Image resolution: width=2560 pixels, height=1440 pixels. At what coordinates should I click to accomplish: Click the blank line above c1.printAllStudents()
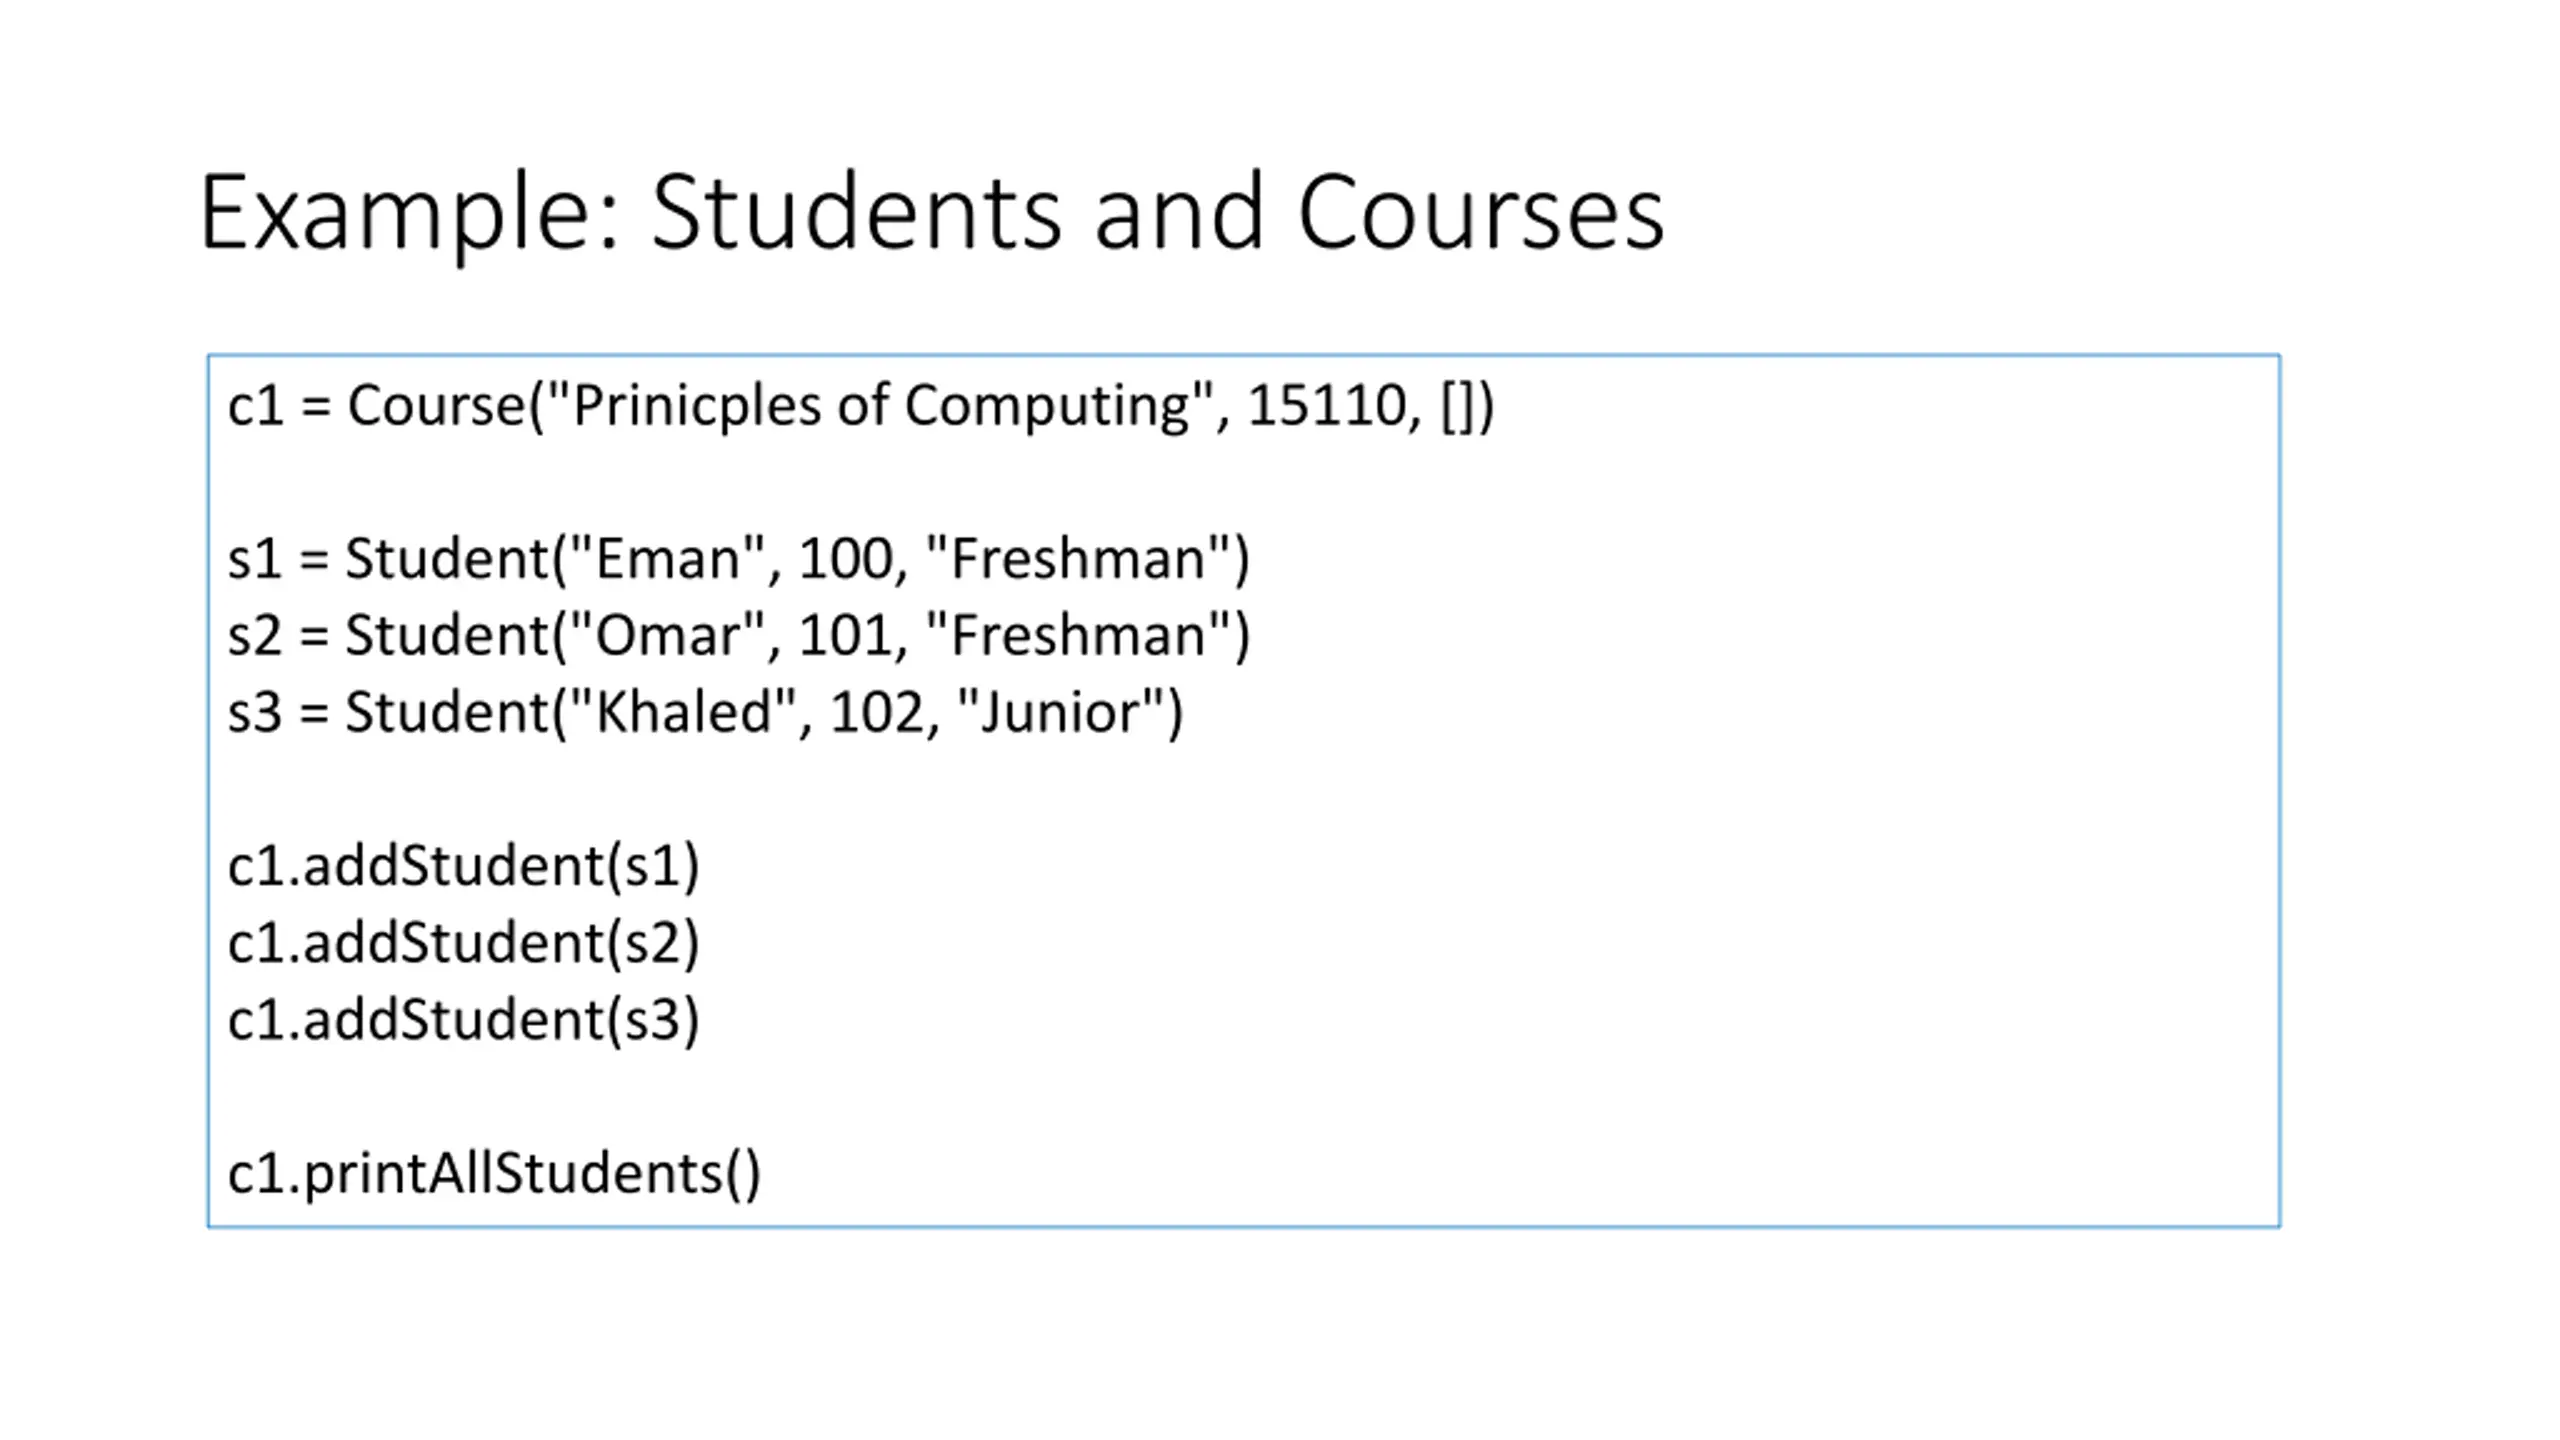1243,1097
